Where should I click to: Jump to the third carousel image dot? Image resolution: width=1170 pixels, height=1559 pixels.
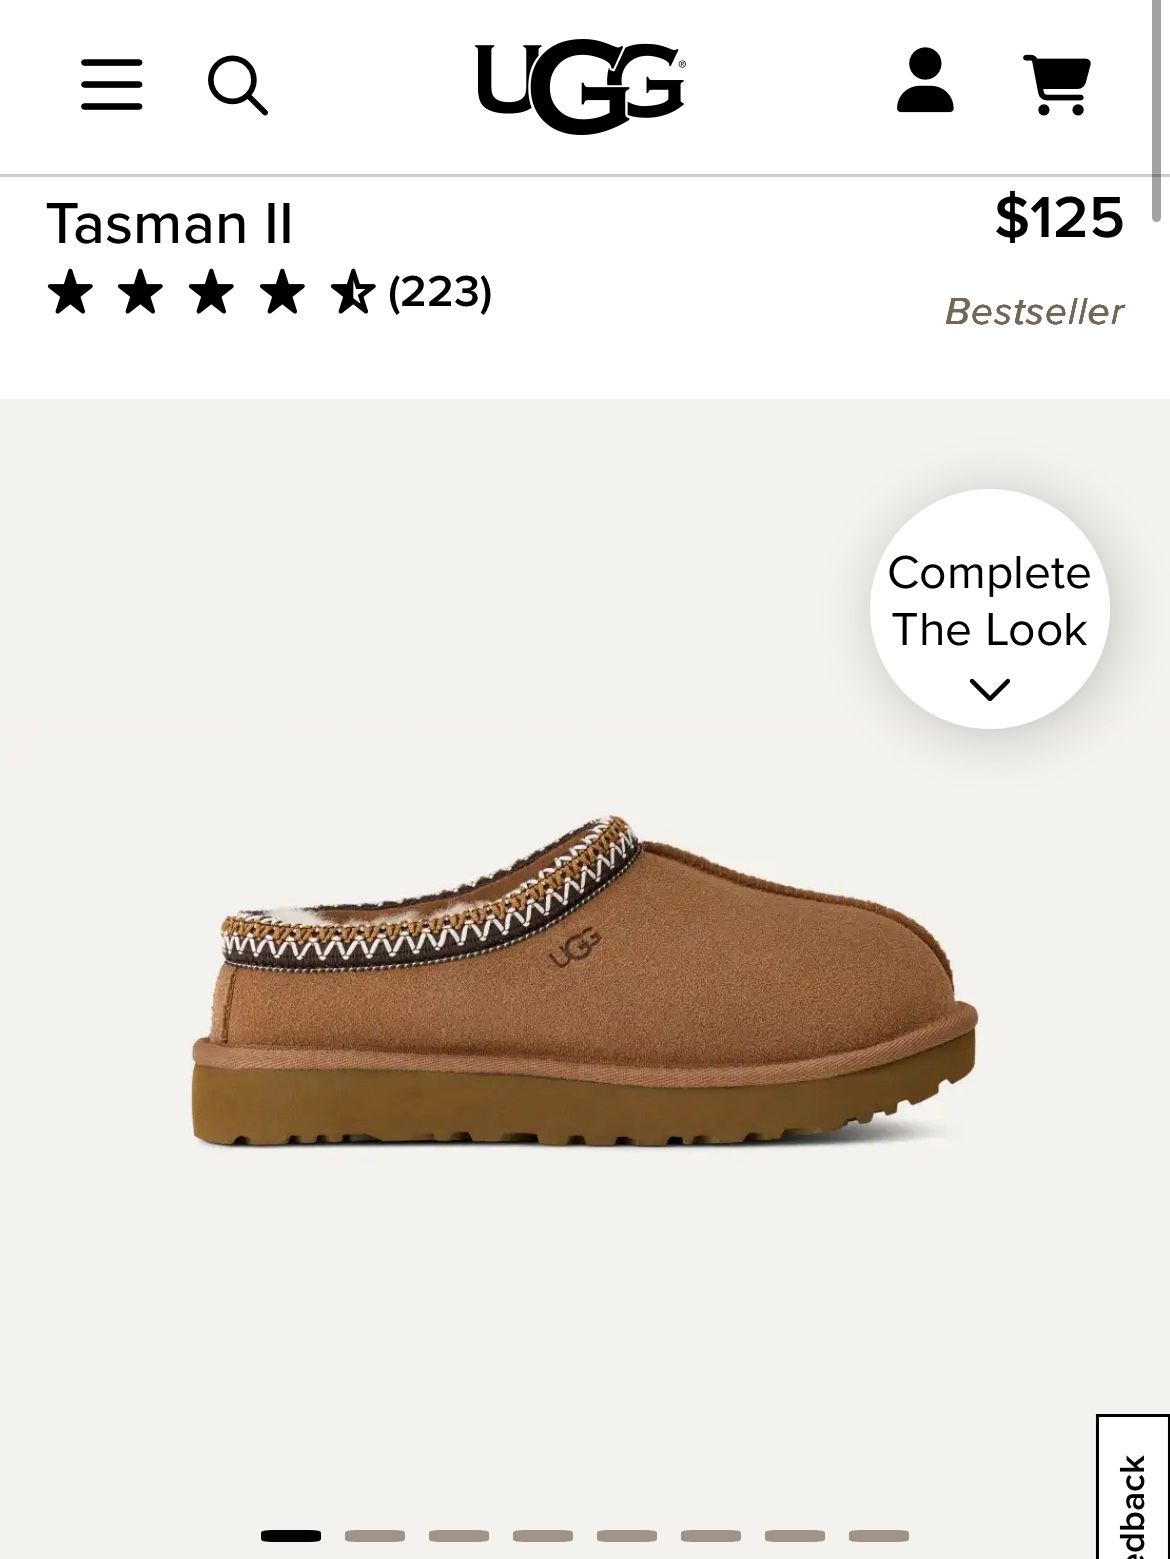[x=459, y=1536]
